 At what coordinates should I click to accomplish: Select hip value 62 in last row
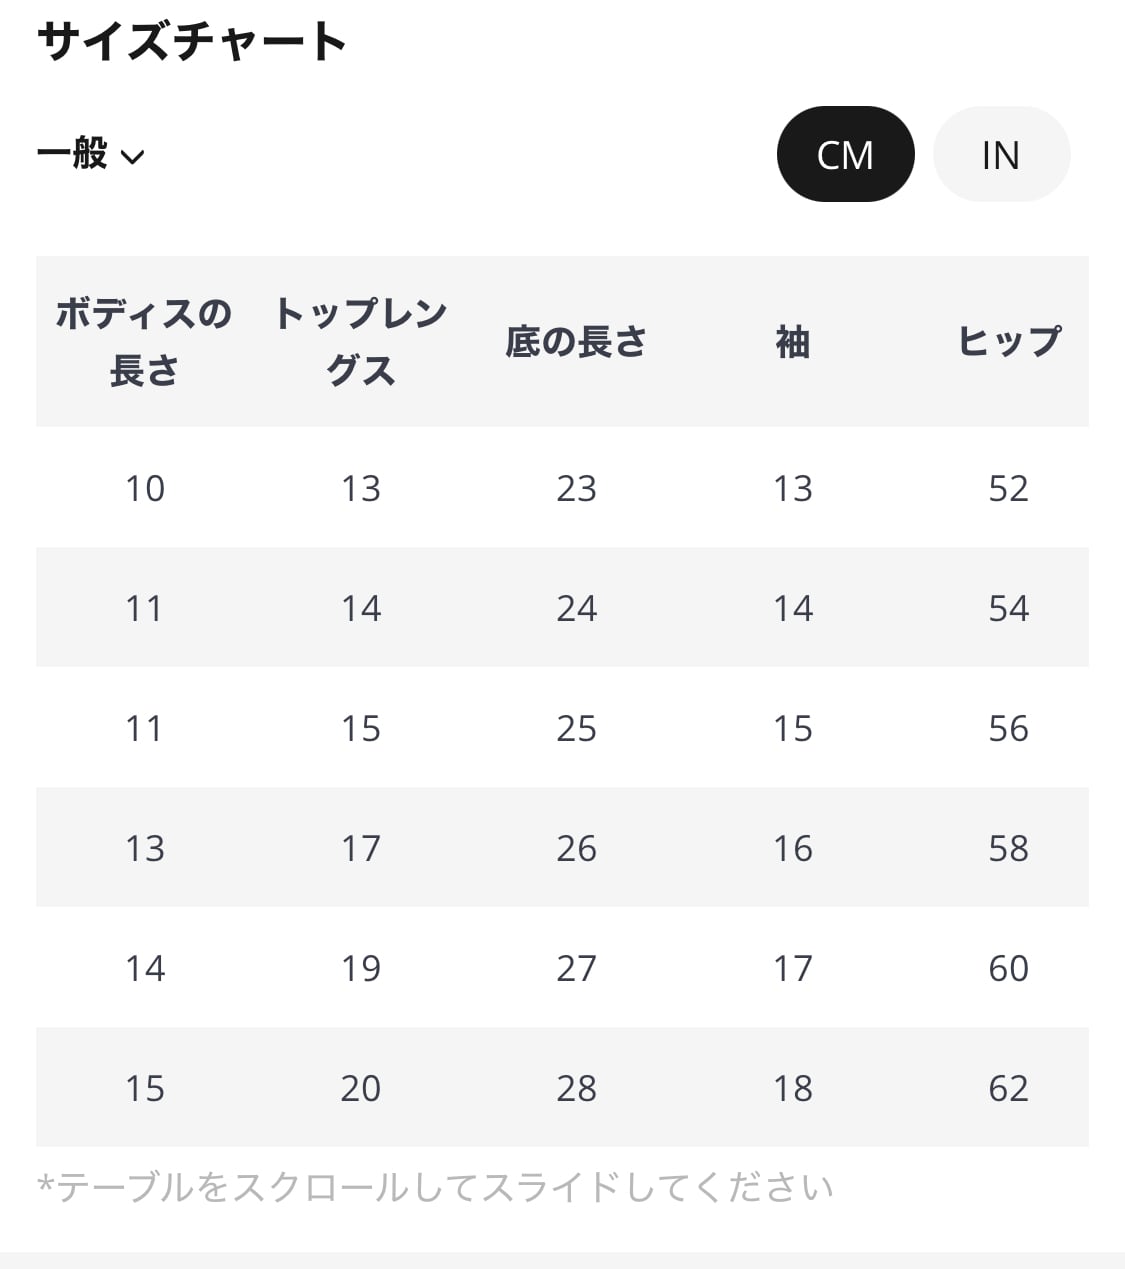[x=1008, y=1088]
